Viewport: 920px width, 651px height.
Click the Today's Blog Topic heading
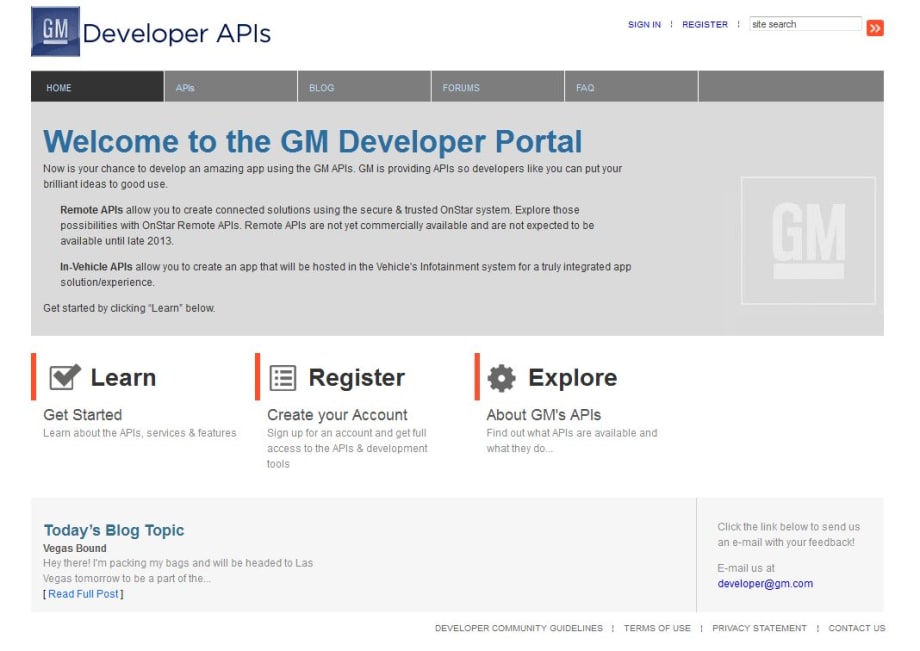(114, 530)
